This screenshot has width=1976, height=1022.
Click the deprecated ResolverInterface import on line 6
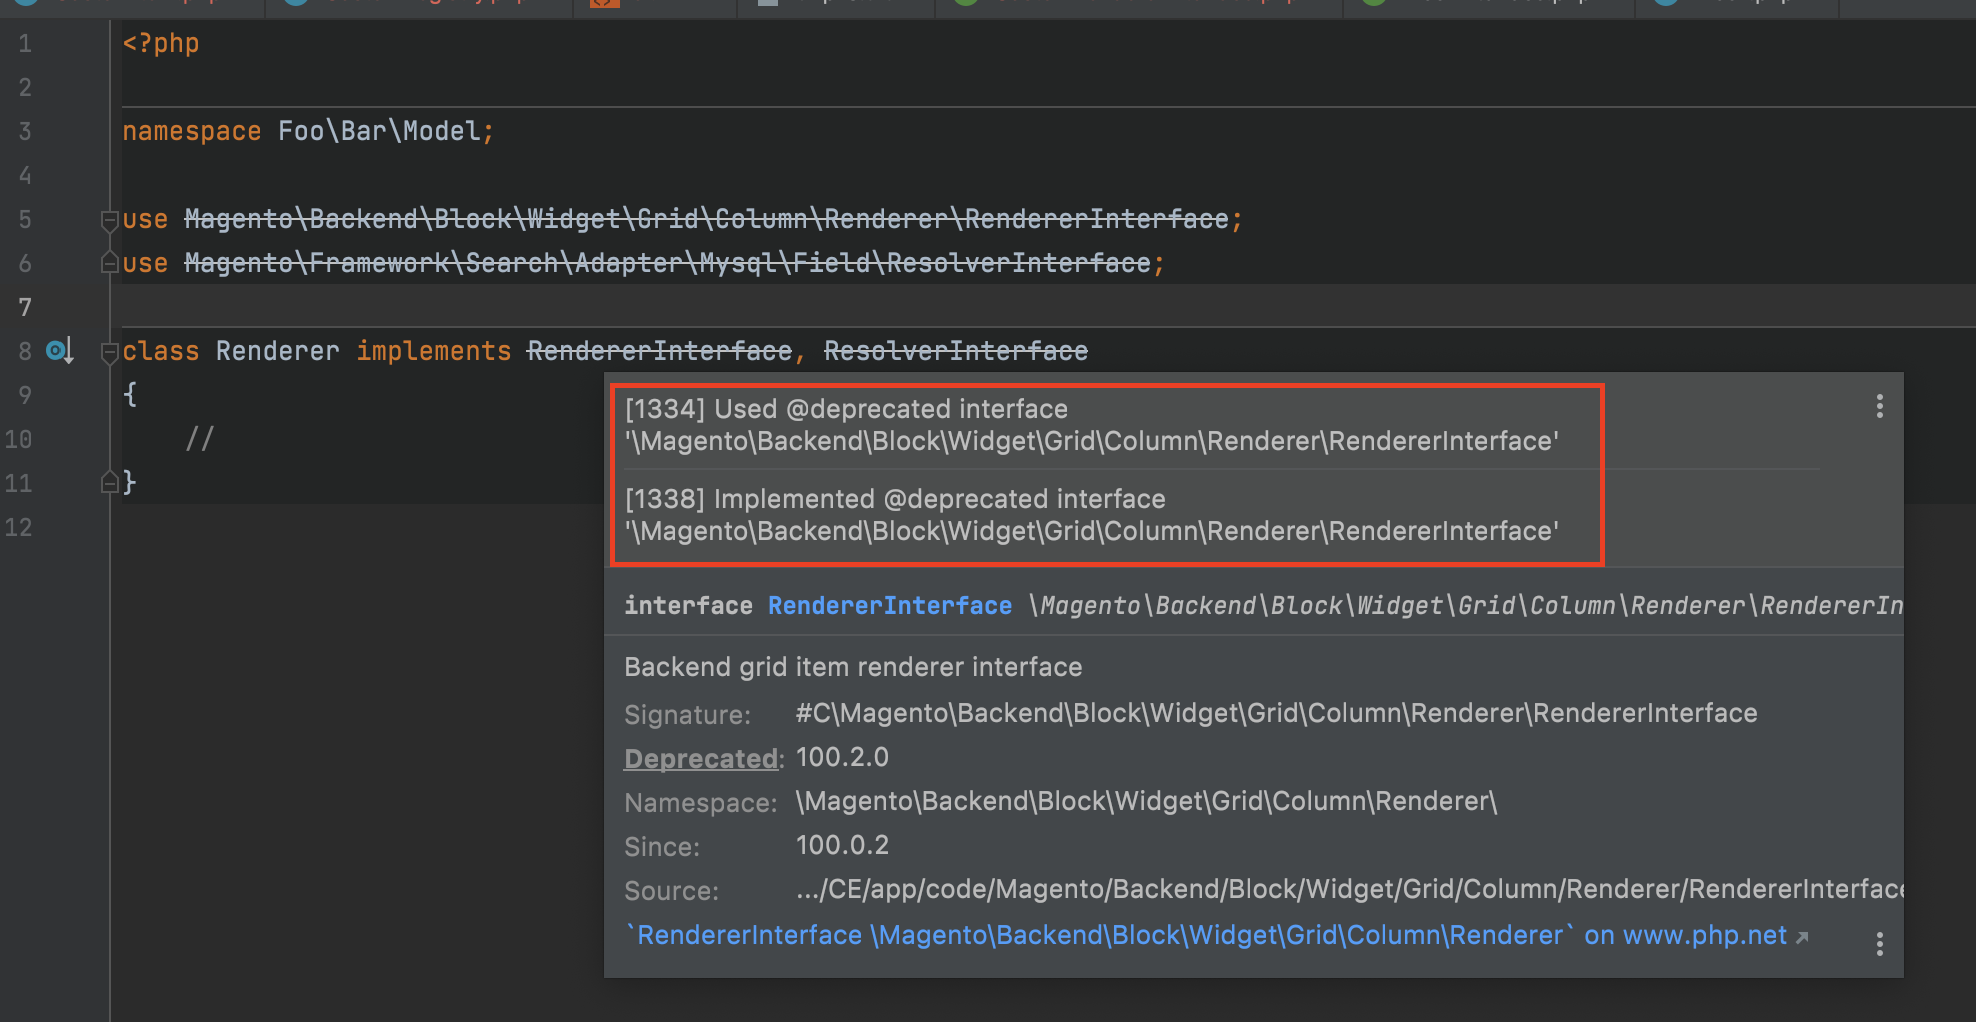(667, 263)
